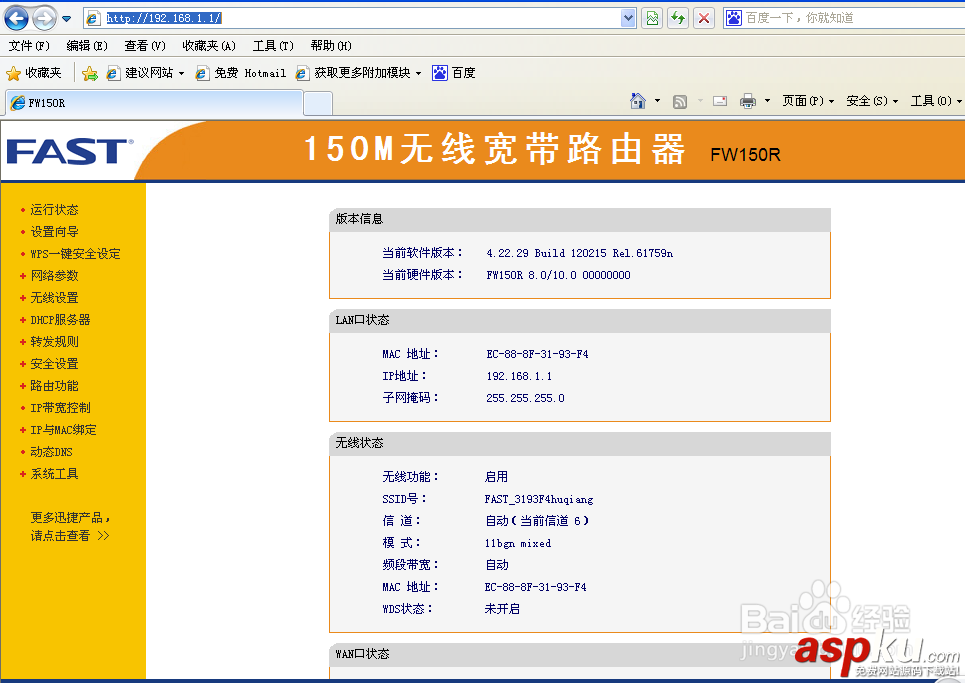Click the Print icon
Screen dimensions: 965x683
(x=748, y=101)
